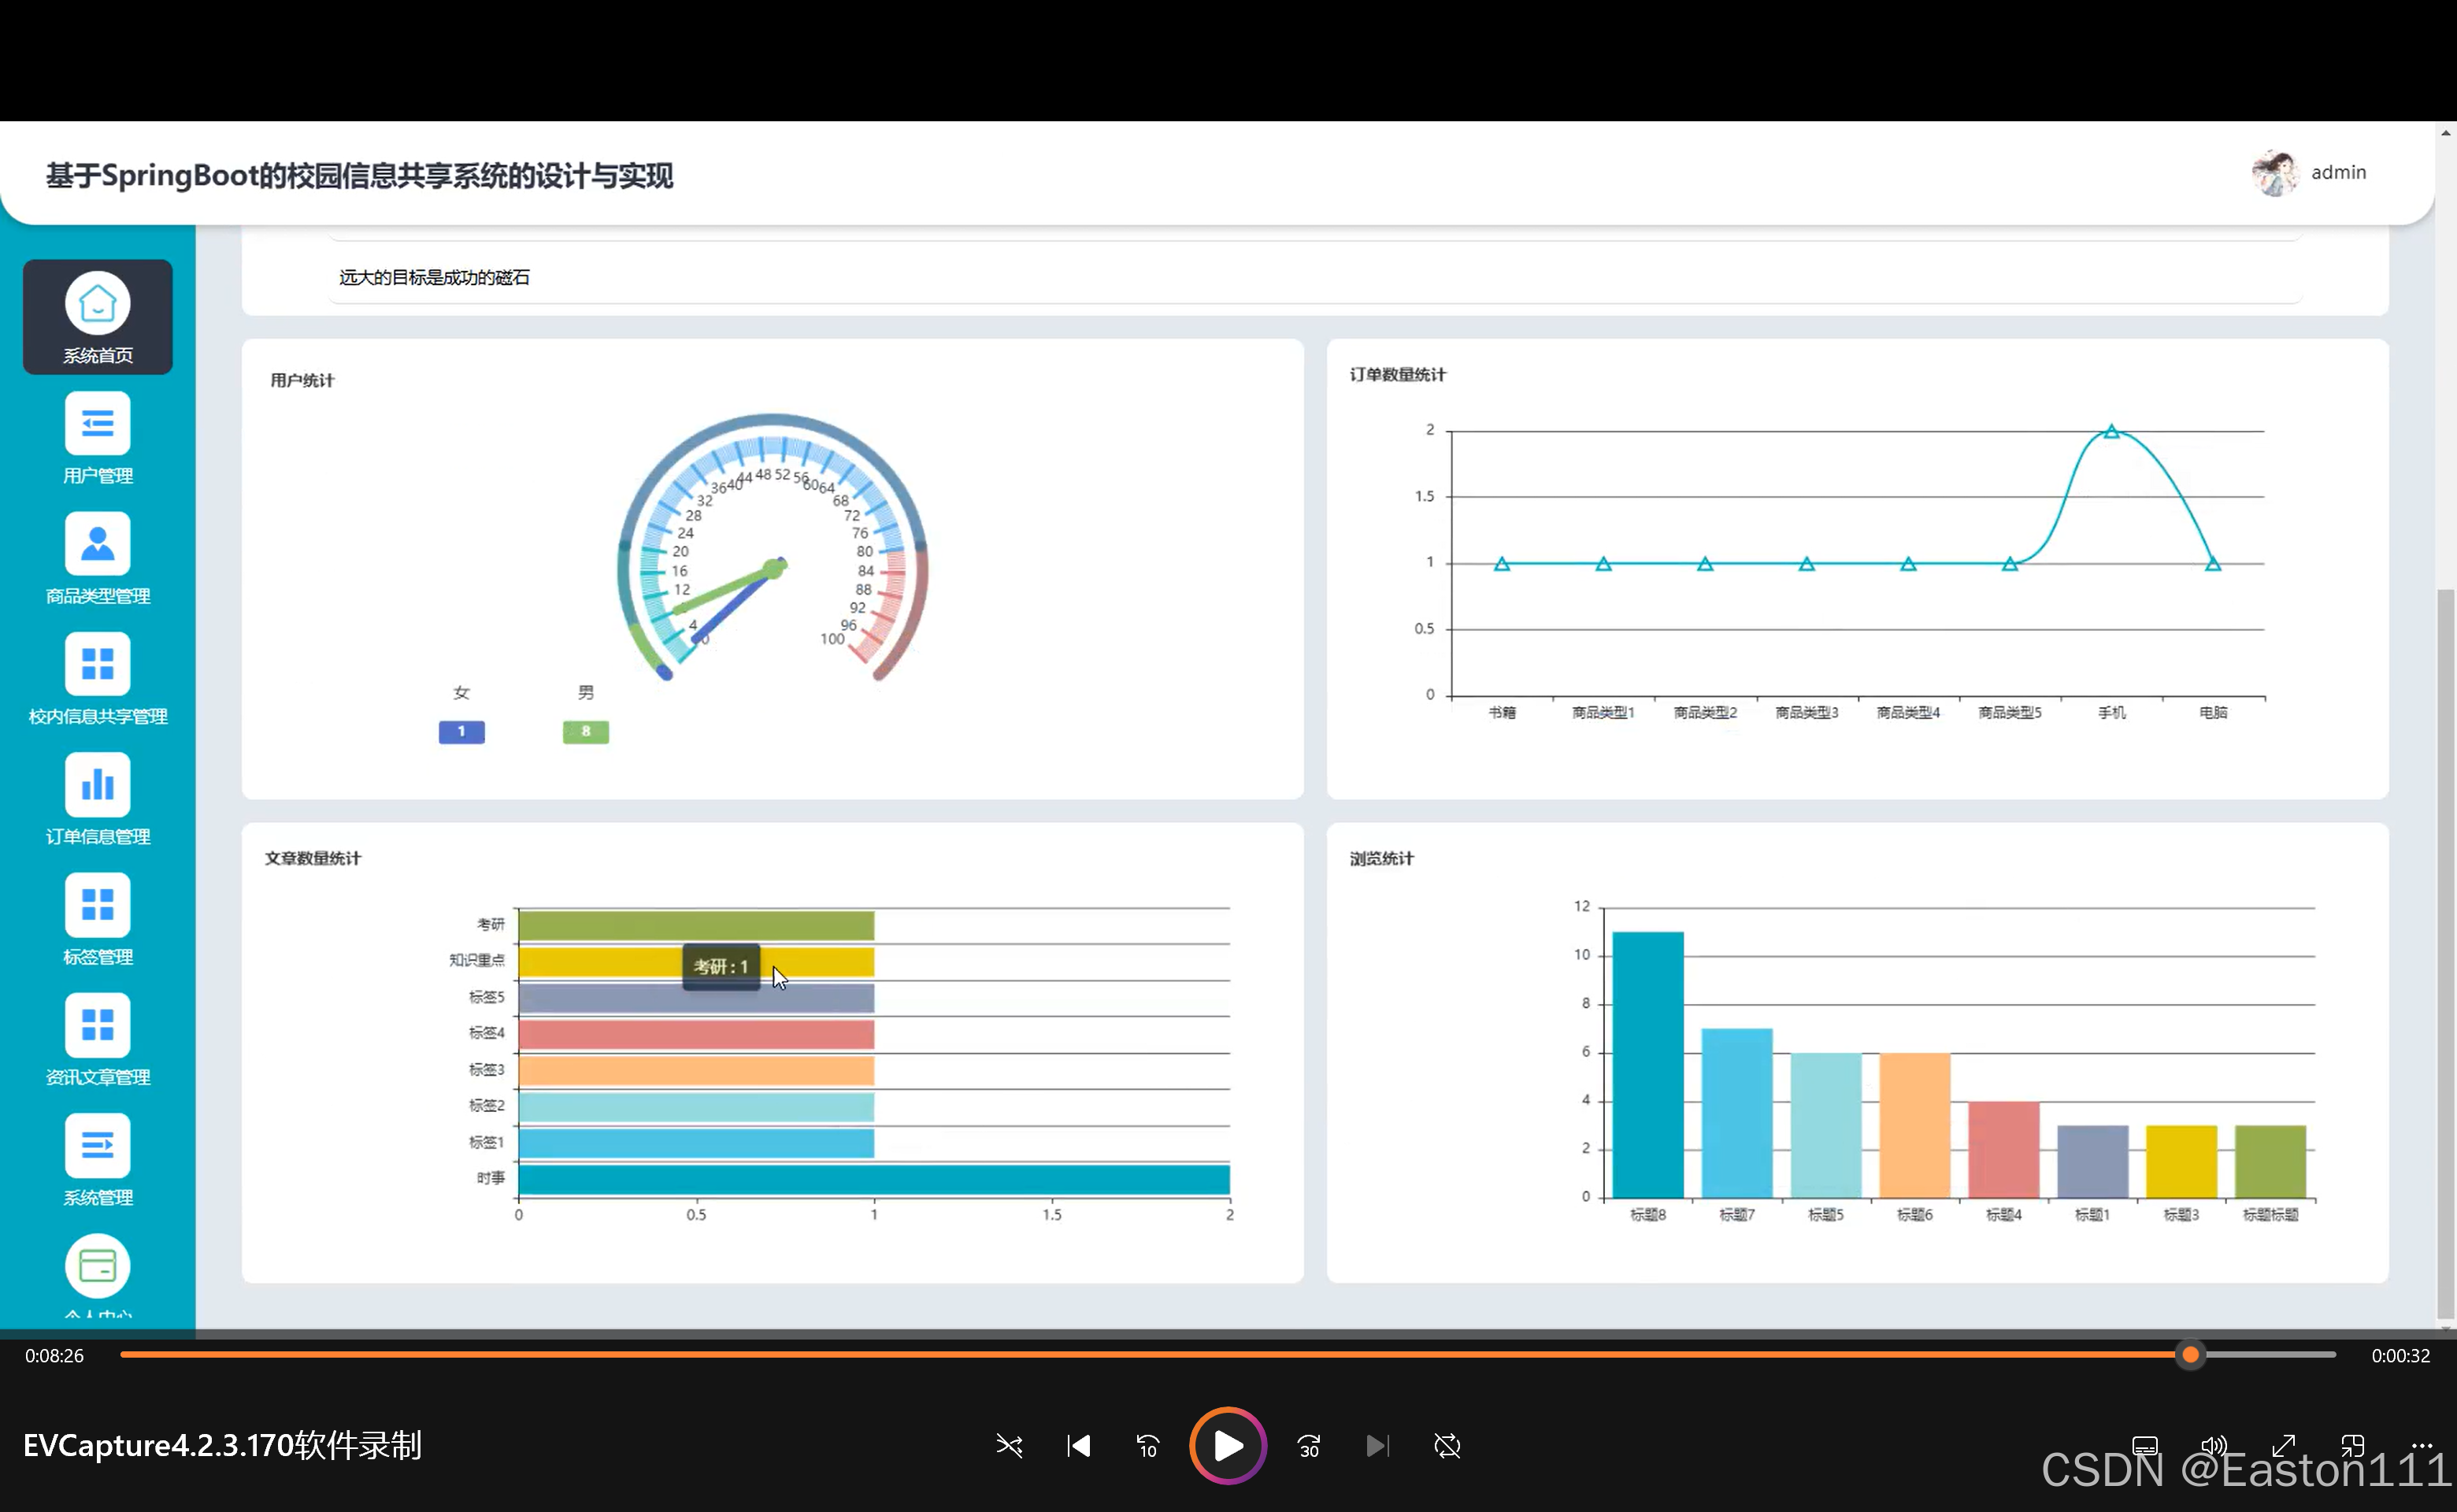Open 资讯文章管理 sidebar icon
Screen dimensions: 2457x1512
click(x=97, y=1025)
